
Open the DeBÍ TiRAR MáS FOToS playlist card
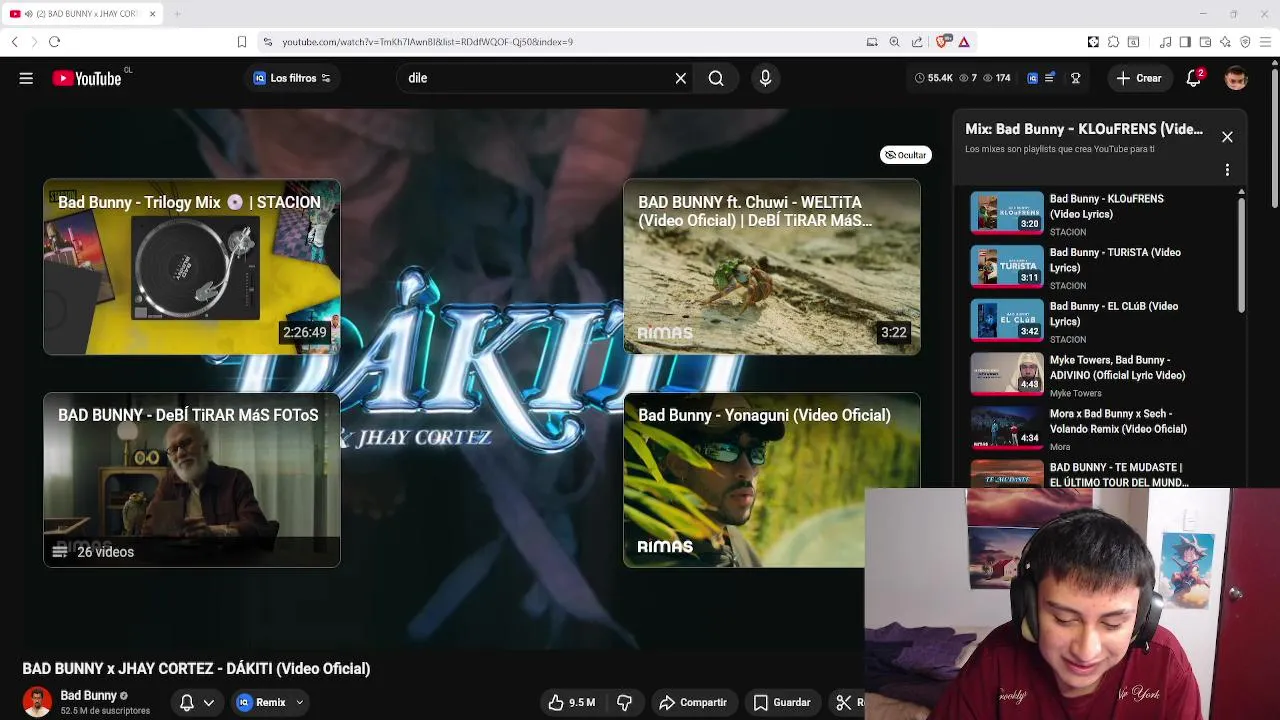point(192,480)
